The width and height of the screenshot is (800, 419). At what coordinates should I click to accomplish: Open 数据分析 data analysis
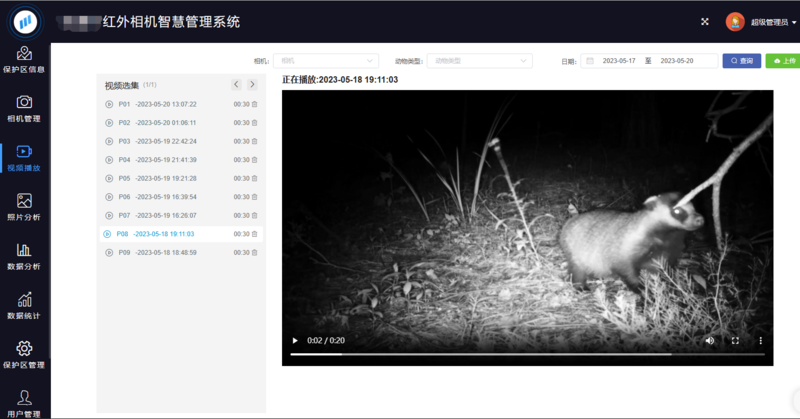(x=24, y=257)
